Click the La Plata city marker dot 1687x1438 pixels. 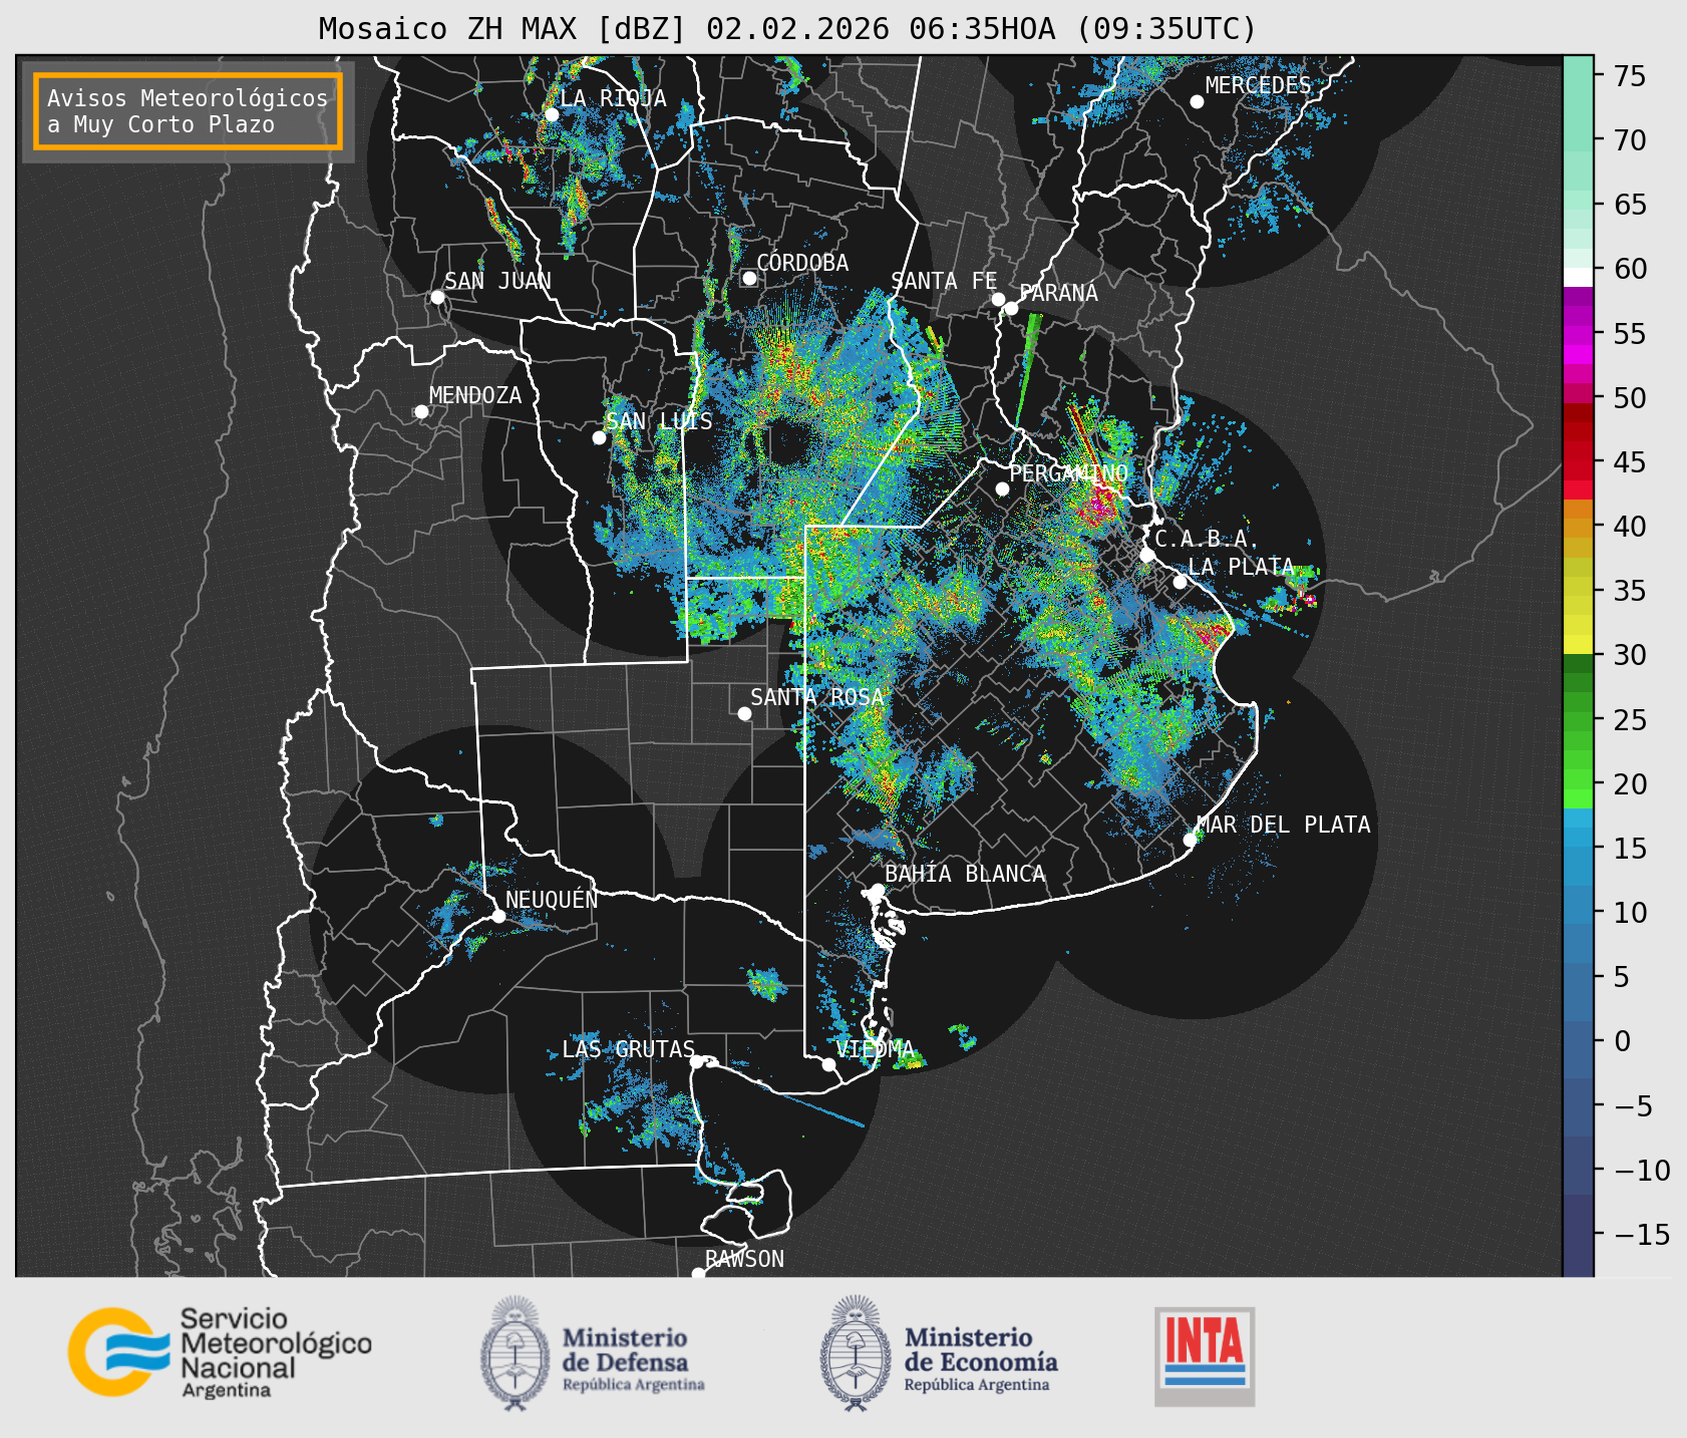point(1180,582)
